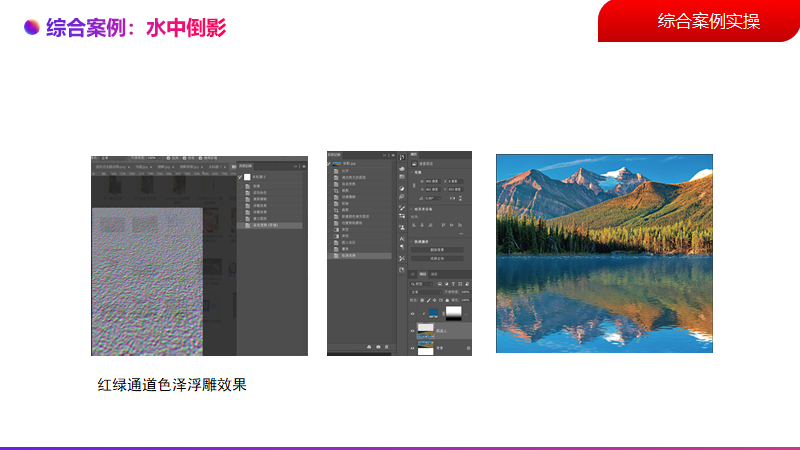The image size is (800, 450).
Task: Open the Brush Settings icon in the vertical strip
Action: coord(402,216)
